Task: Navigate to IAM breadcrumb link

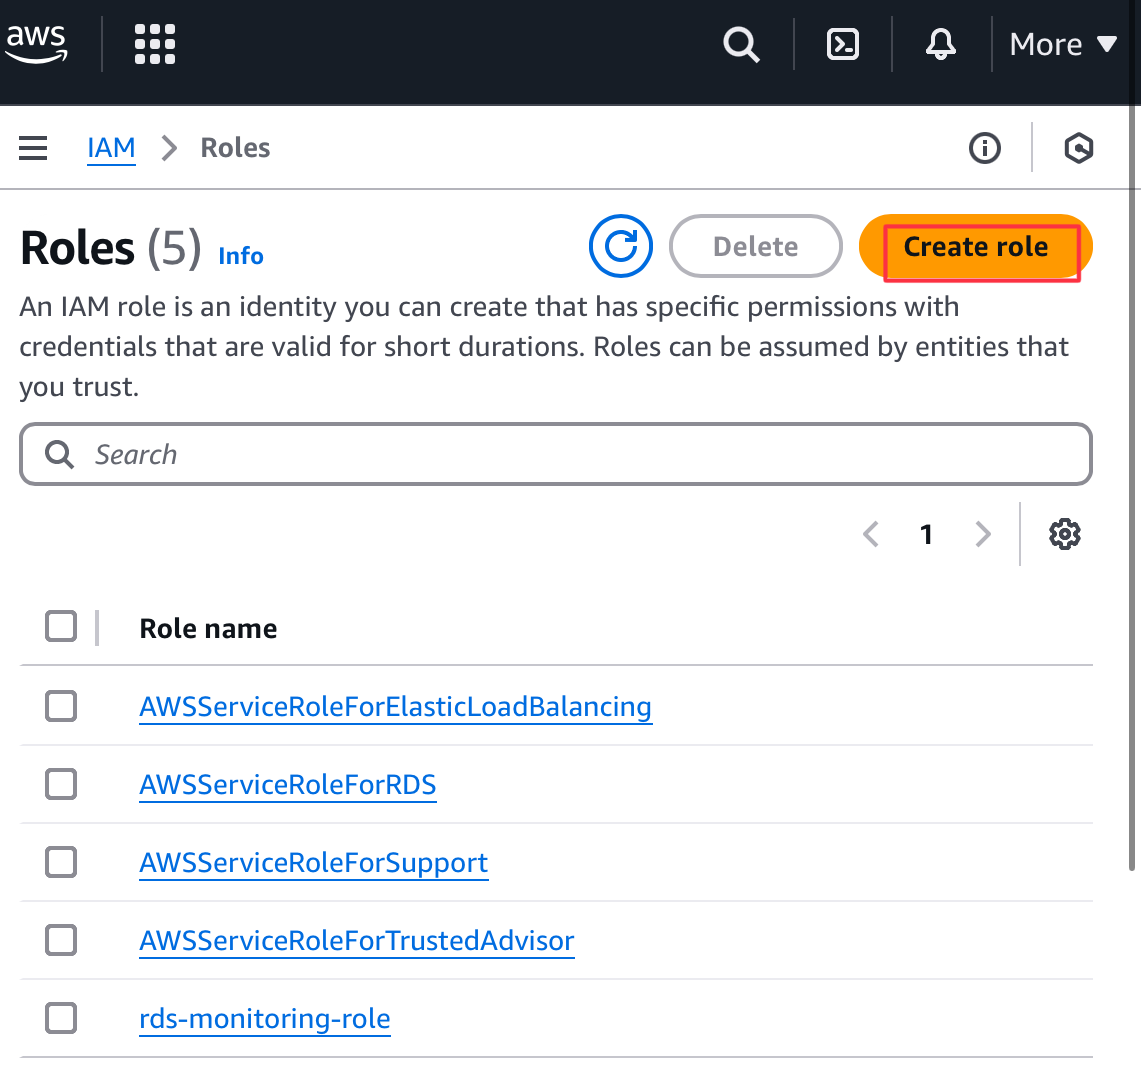Action: [111, 148]
